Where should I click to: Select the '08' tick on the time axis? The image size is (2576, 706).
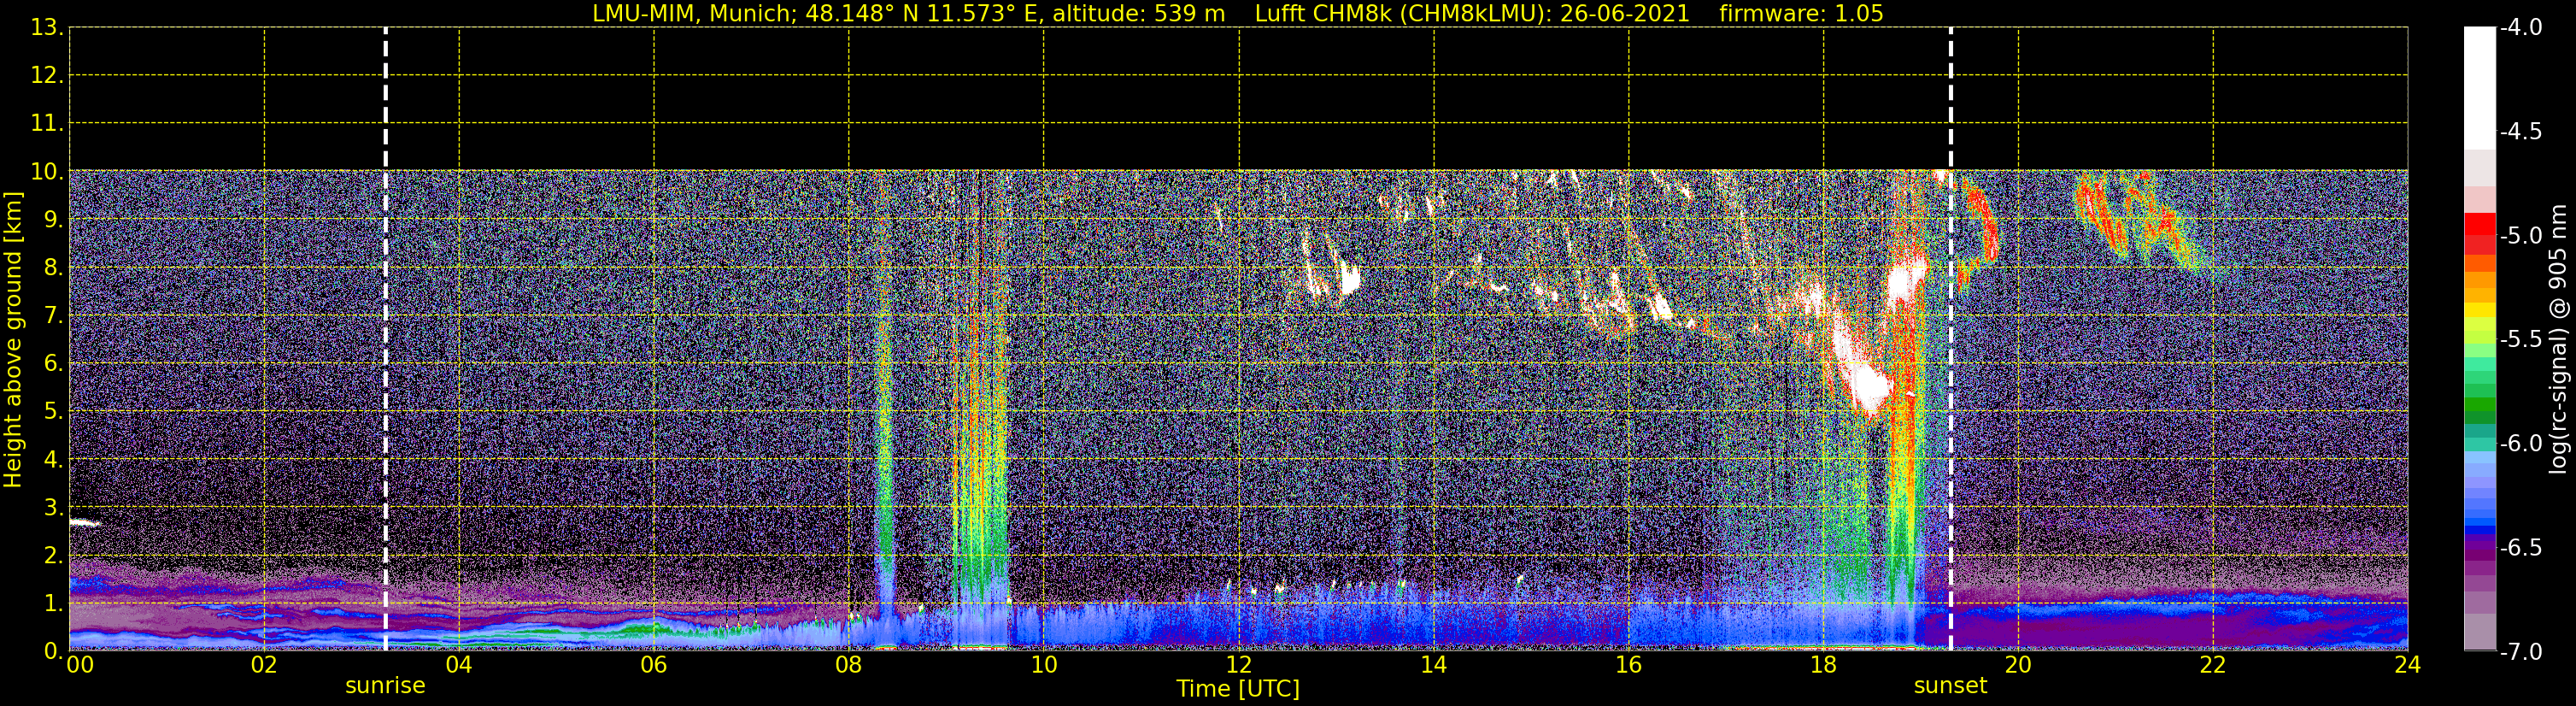[x=849, y=665]
